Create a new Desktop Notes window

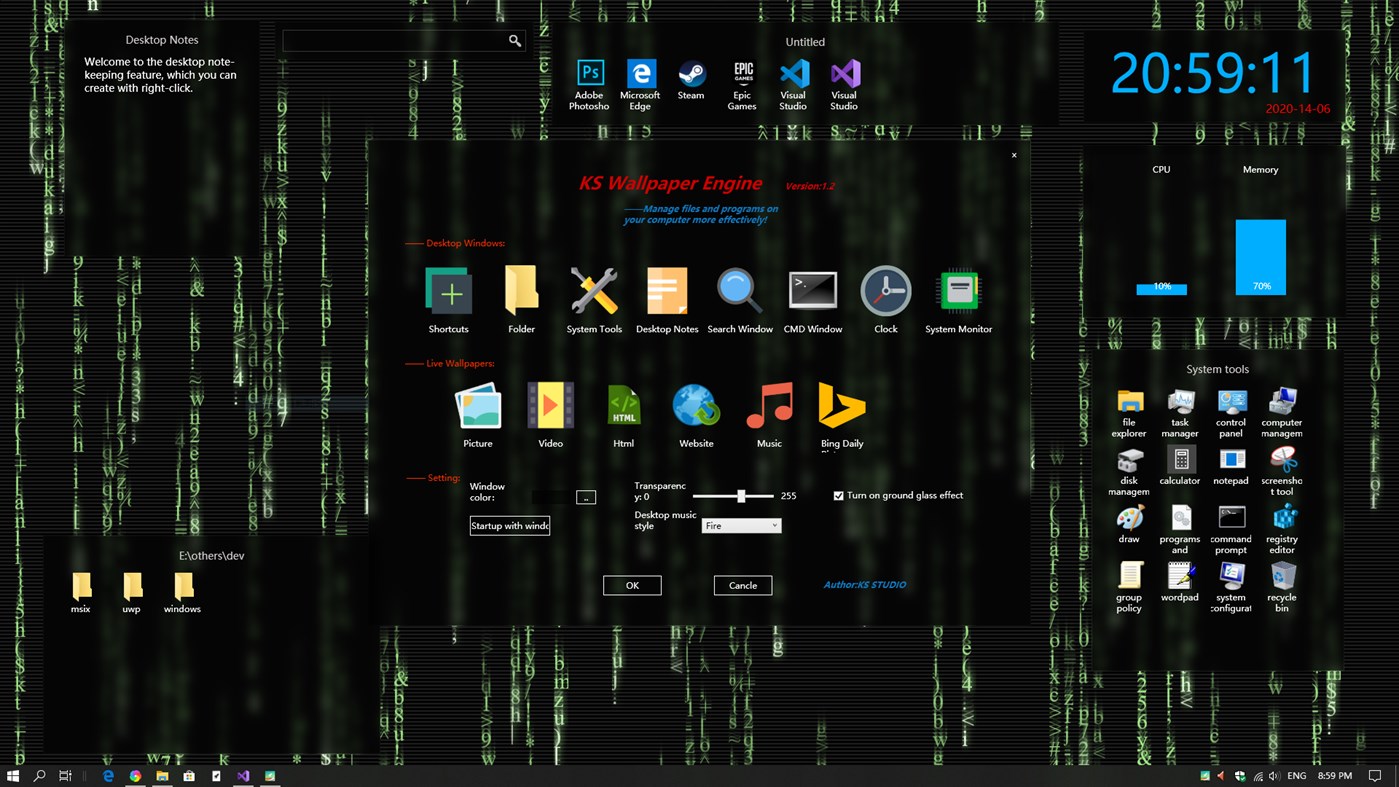(x=666, y=290)
